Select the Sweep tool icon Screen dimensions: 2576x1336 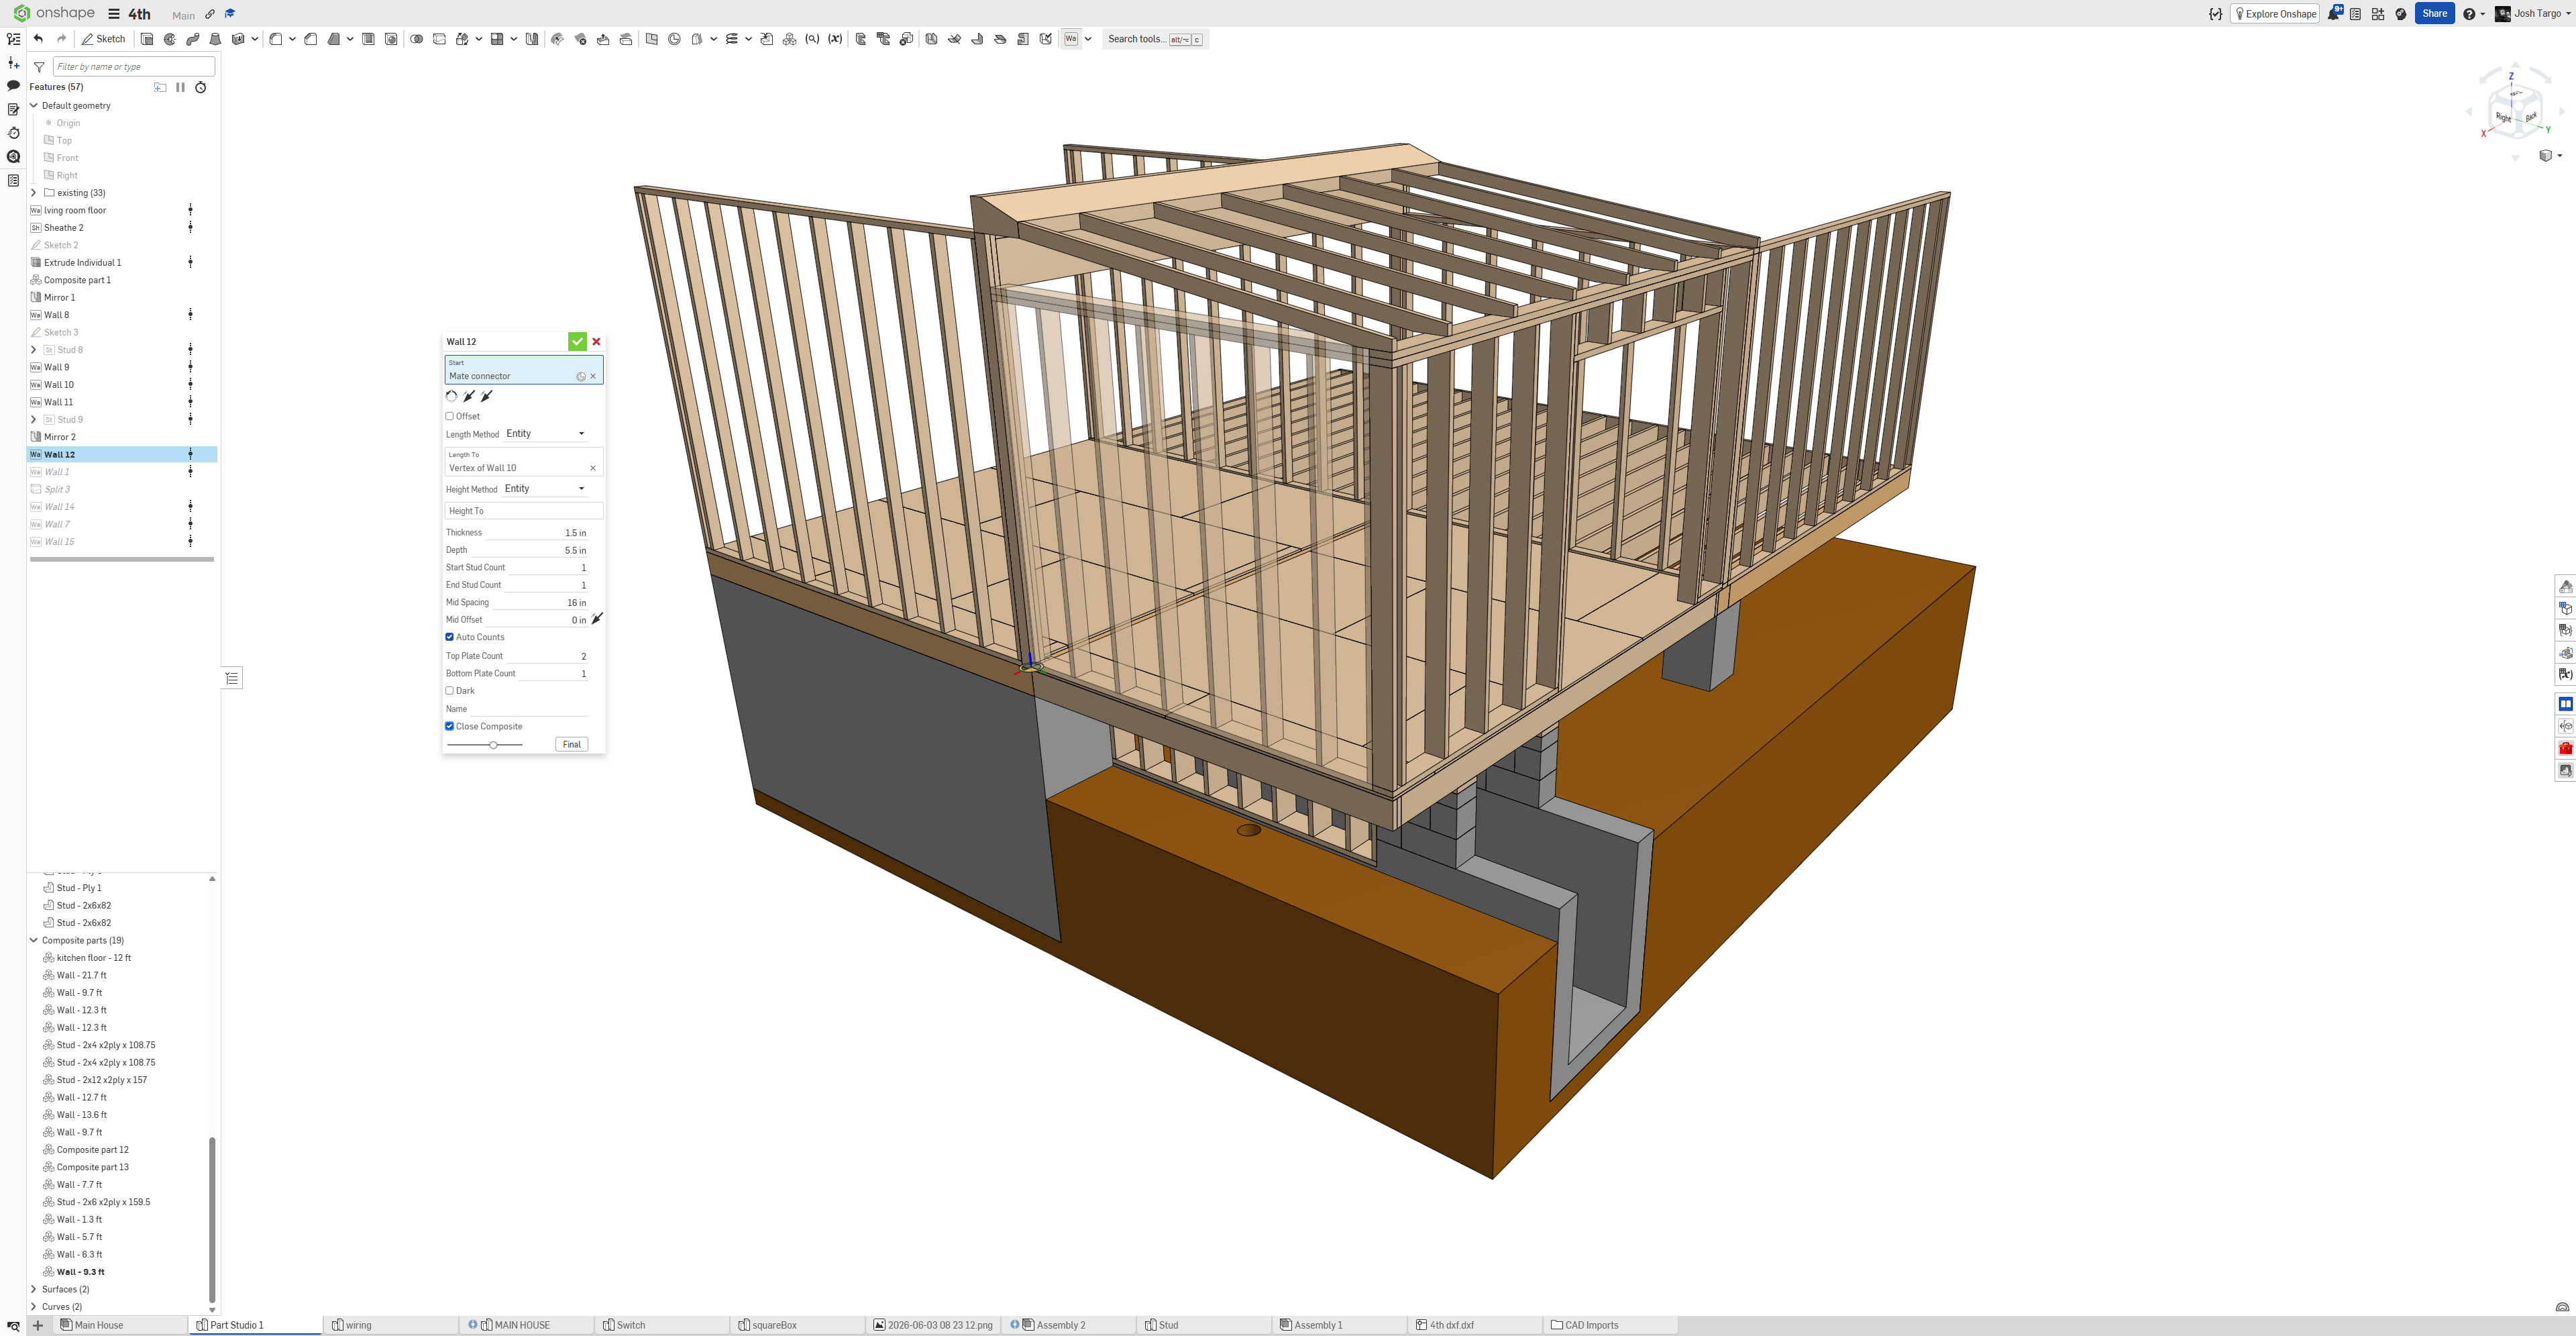[x=193, y=39]
